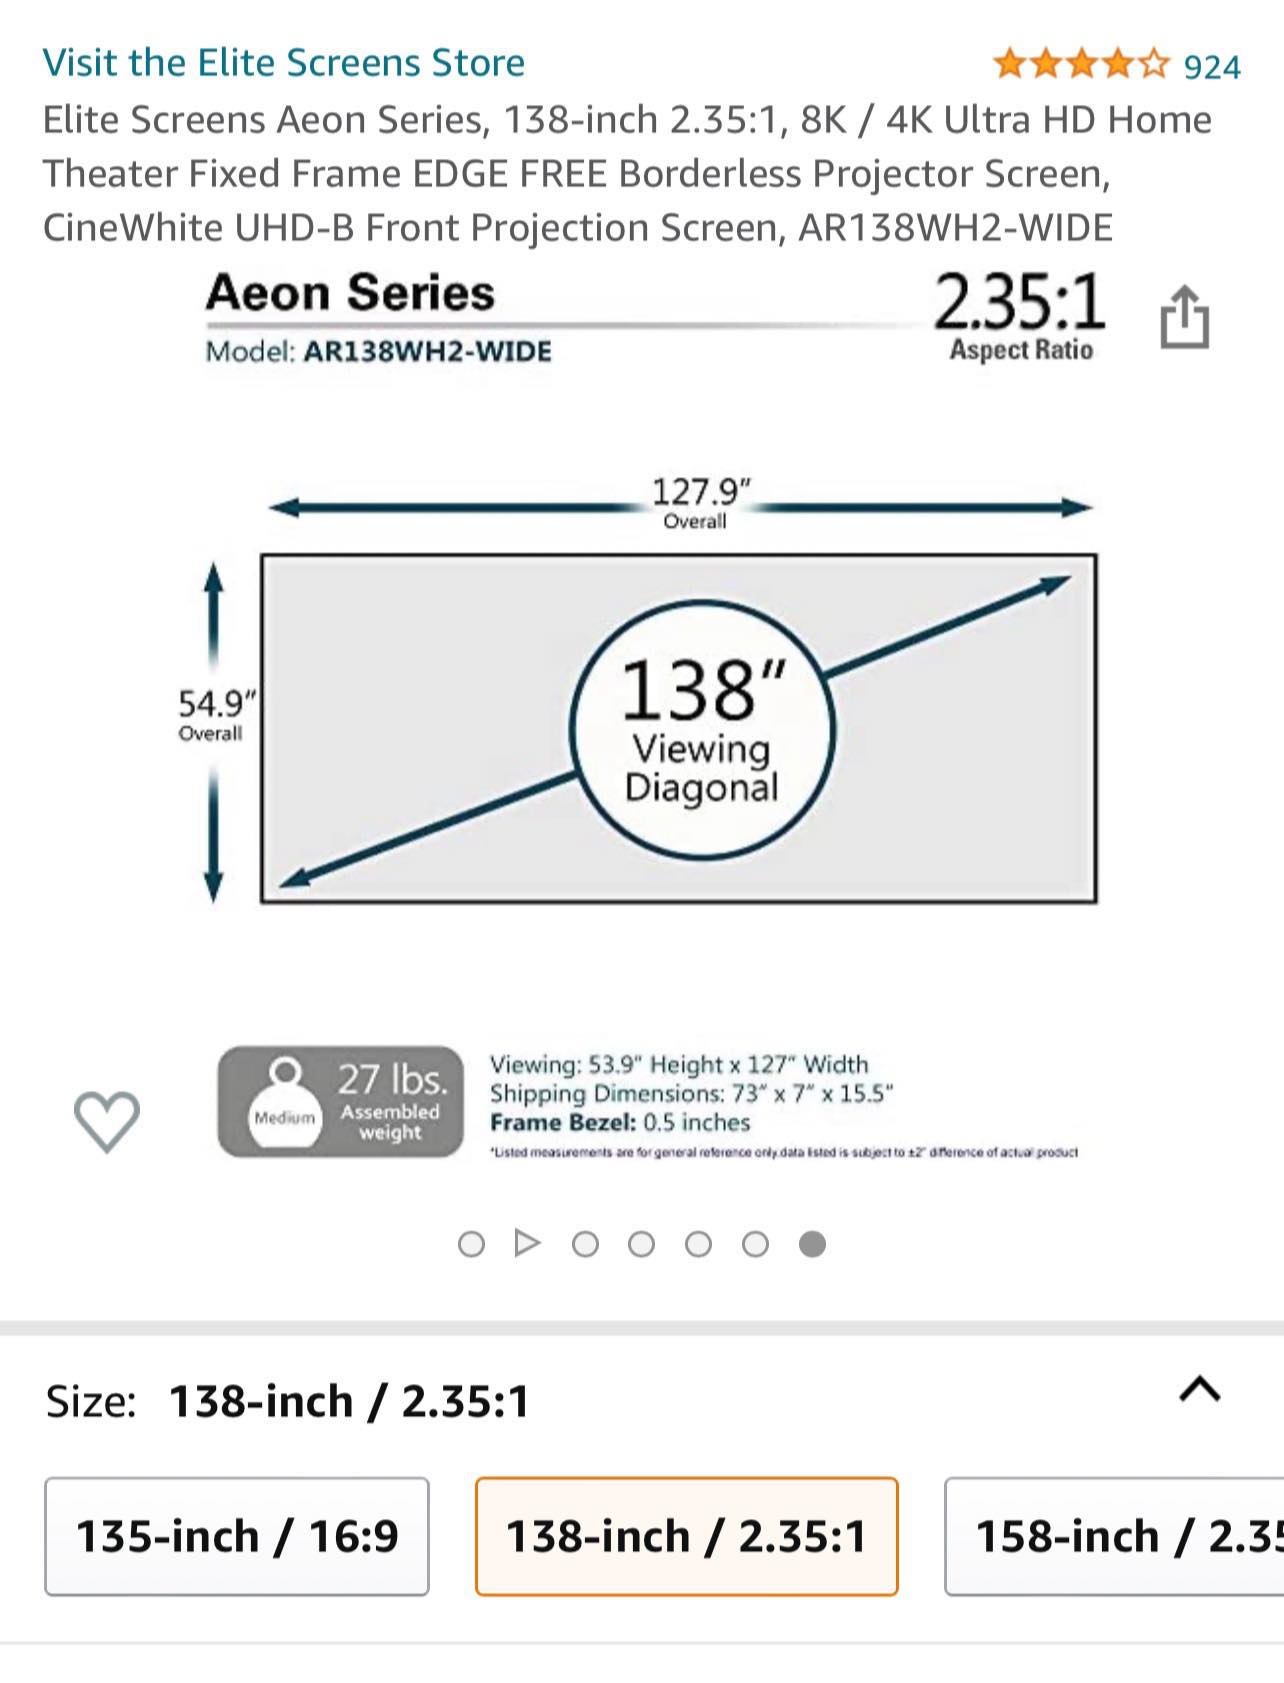Choose the 158-inch size option

tap(1114, 1536)
